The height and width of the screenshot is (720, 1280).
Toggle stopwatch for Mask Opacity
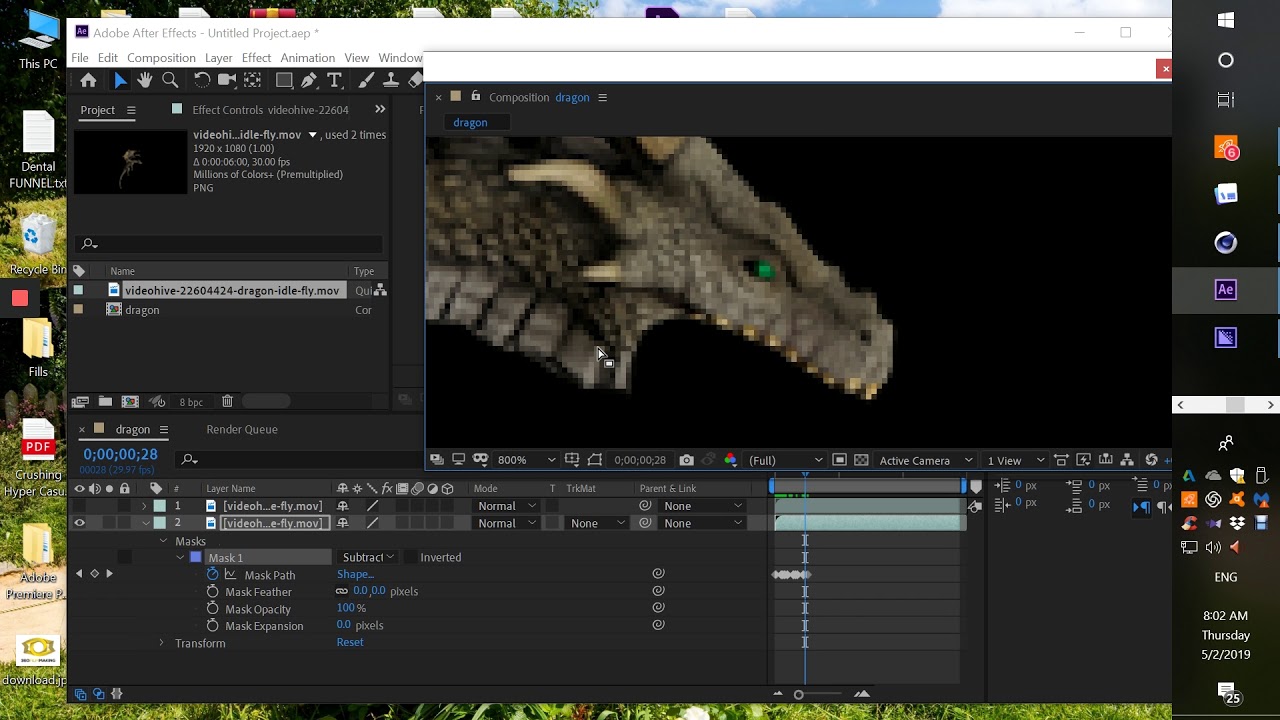(212, 608)
